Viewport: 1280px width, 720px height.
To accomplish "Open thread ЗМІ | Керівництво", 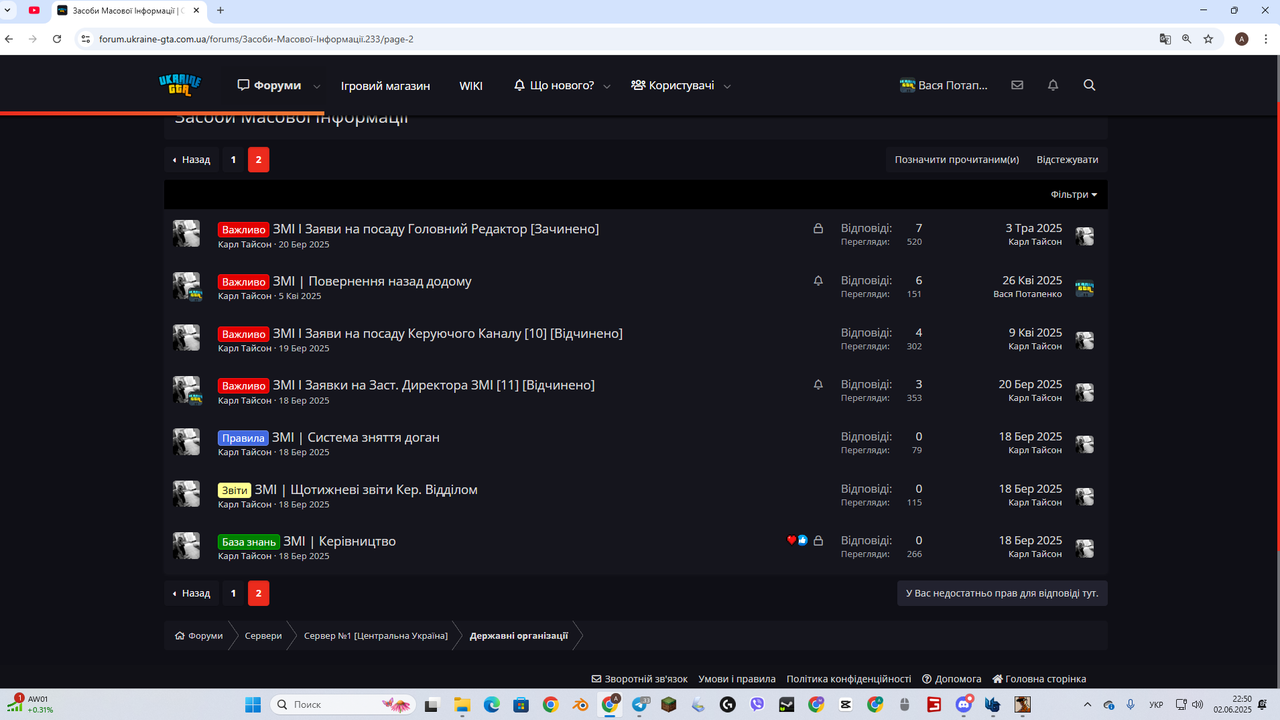I will (339, 541).
